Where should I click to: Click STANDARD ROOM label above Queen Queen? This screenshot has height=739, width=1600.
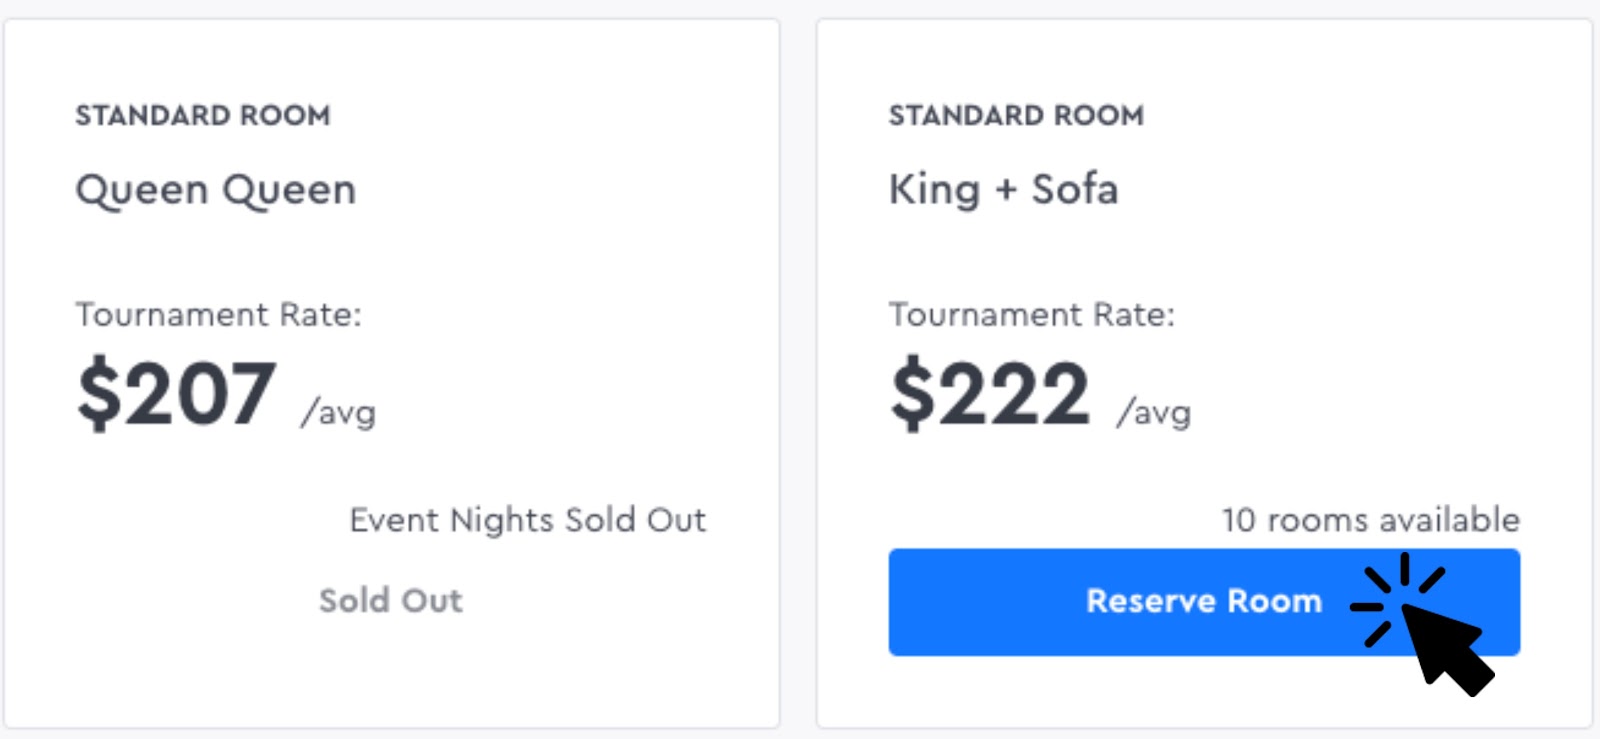point(203,116)
